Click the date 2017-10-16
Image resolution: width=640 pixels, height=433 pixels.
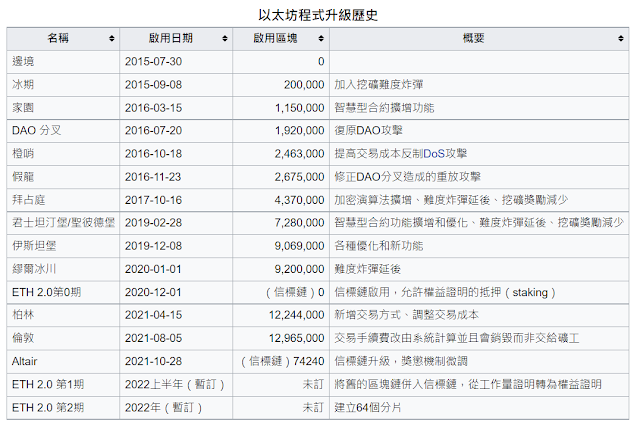tap(153, 200)
